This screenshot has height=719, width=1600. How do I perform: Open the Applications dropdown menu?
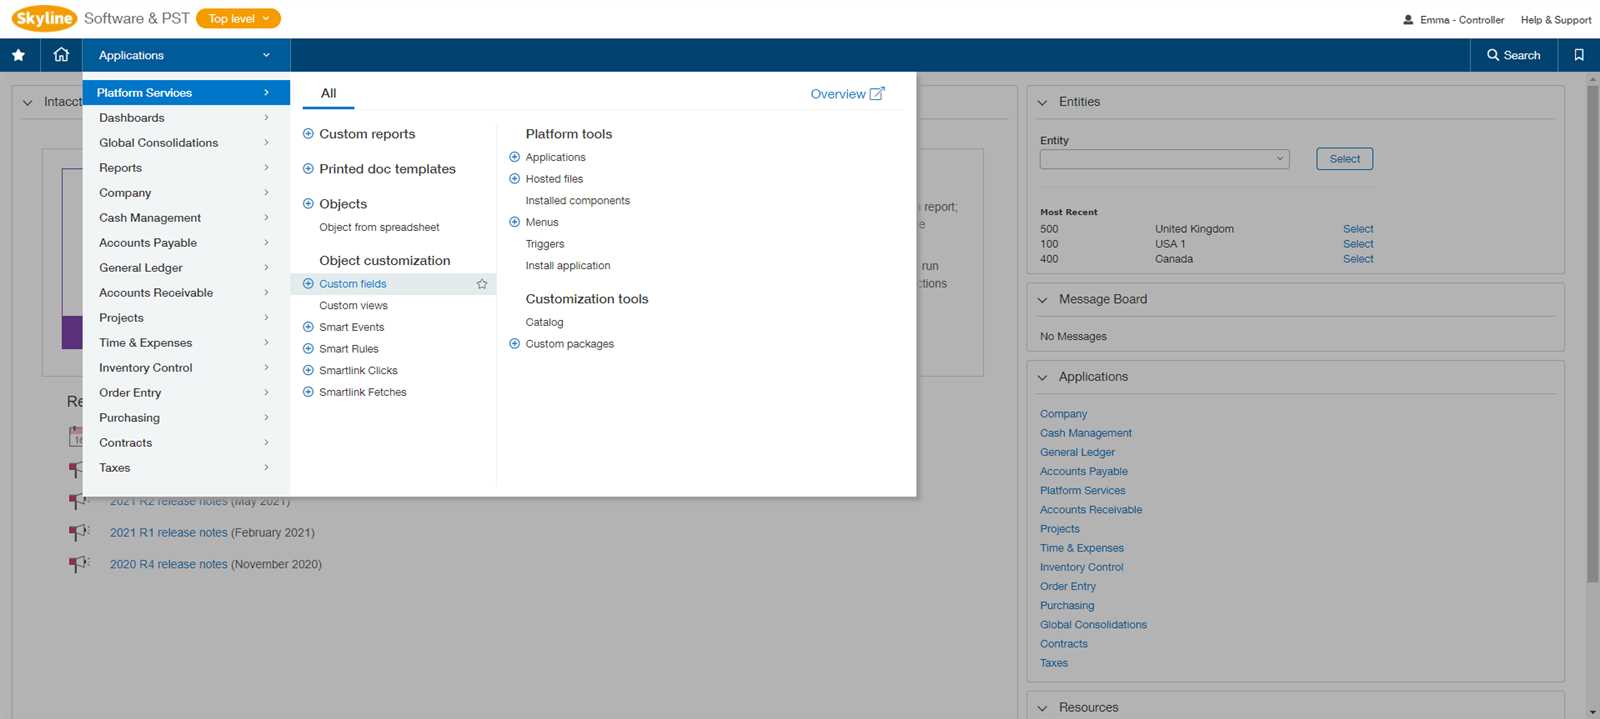[186, 55]
